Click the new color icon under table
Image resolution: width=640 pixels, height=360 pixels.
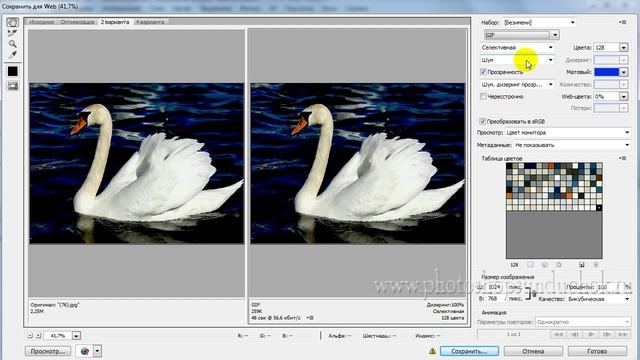581,264
